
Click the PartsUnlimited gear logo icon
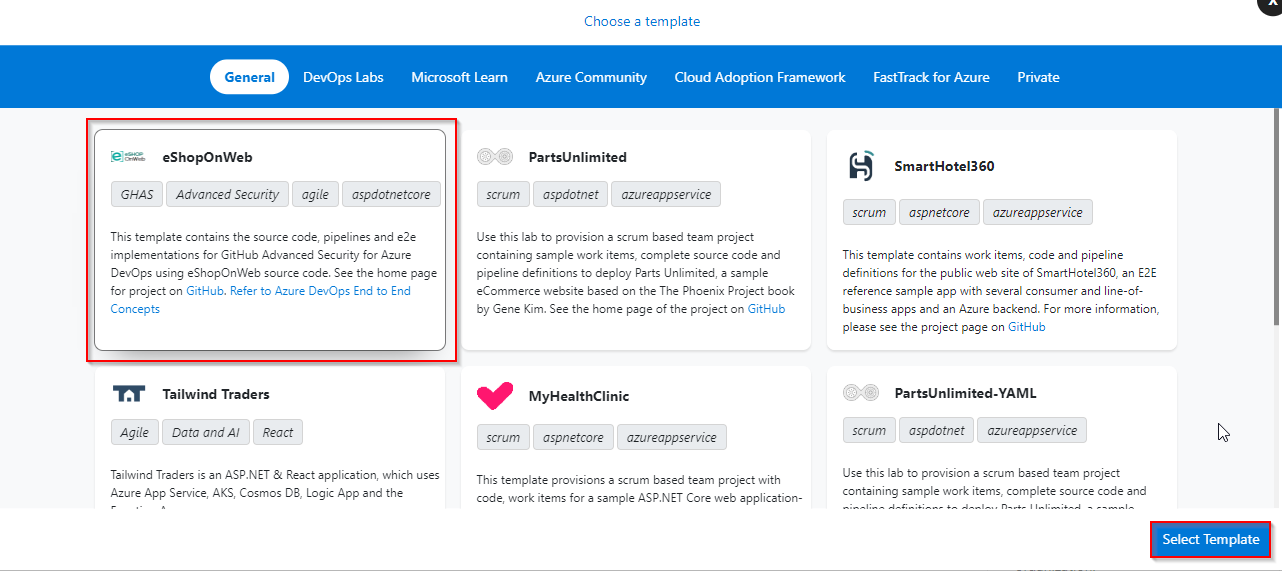pyautogui.click(x=495, y=157)
